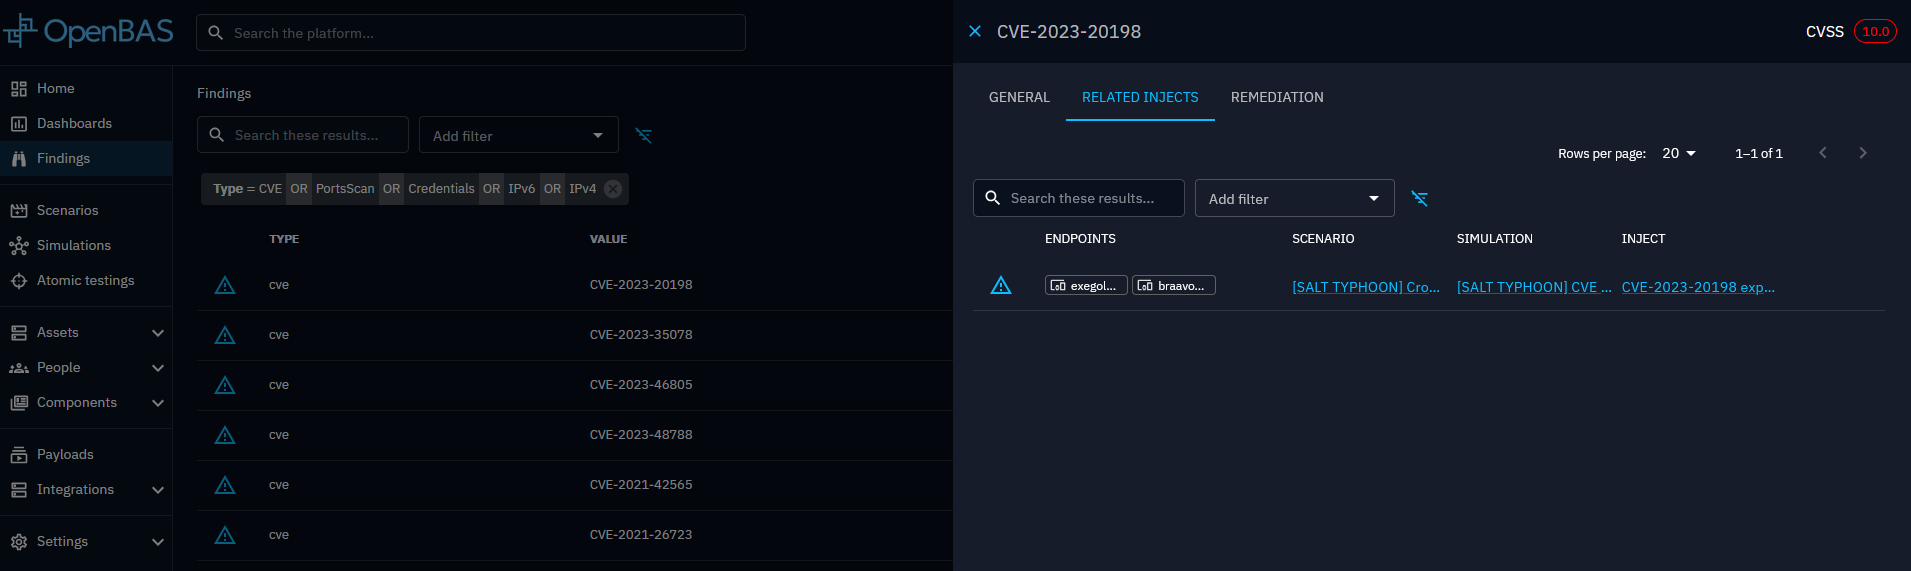Switch to the Remediation tab
The image size is (1911, 571).
pyautogui.click(x=1277, y=97)
